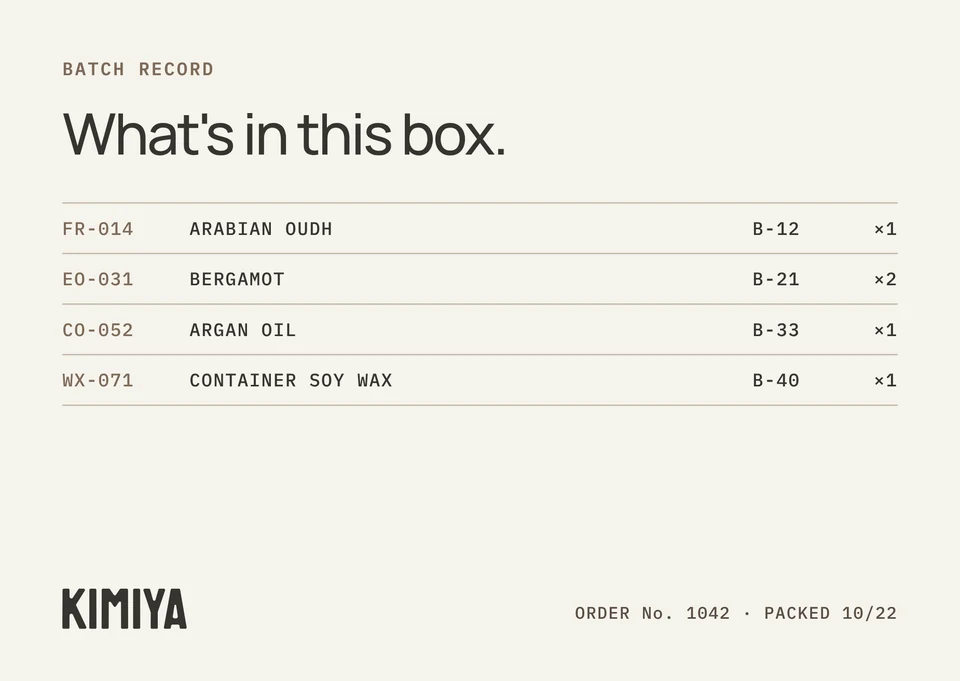
Task: Select SKU code FR-014
Action: click(x=98, y=229)
